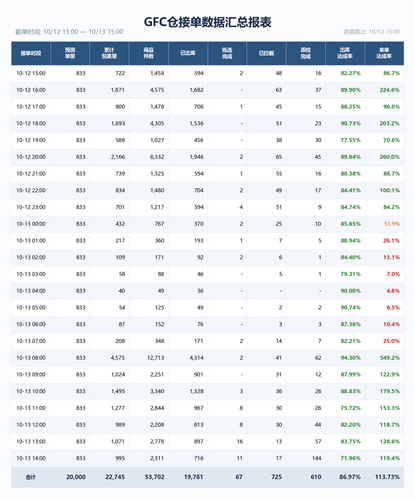Select the 10-12 20:00 time cell
Image resolution: width=415 pixels, height=500 pixels.
click(x=31, y=157)
